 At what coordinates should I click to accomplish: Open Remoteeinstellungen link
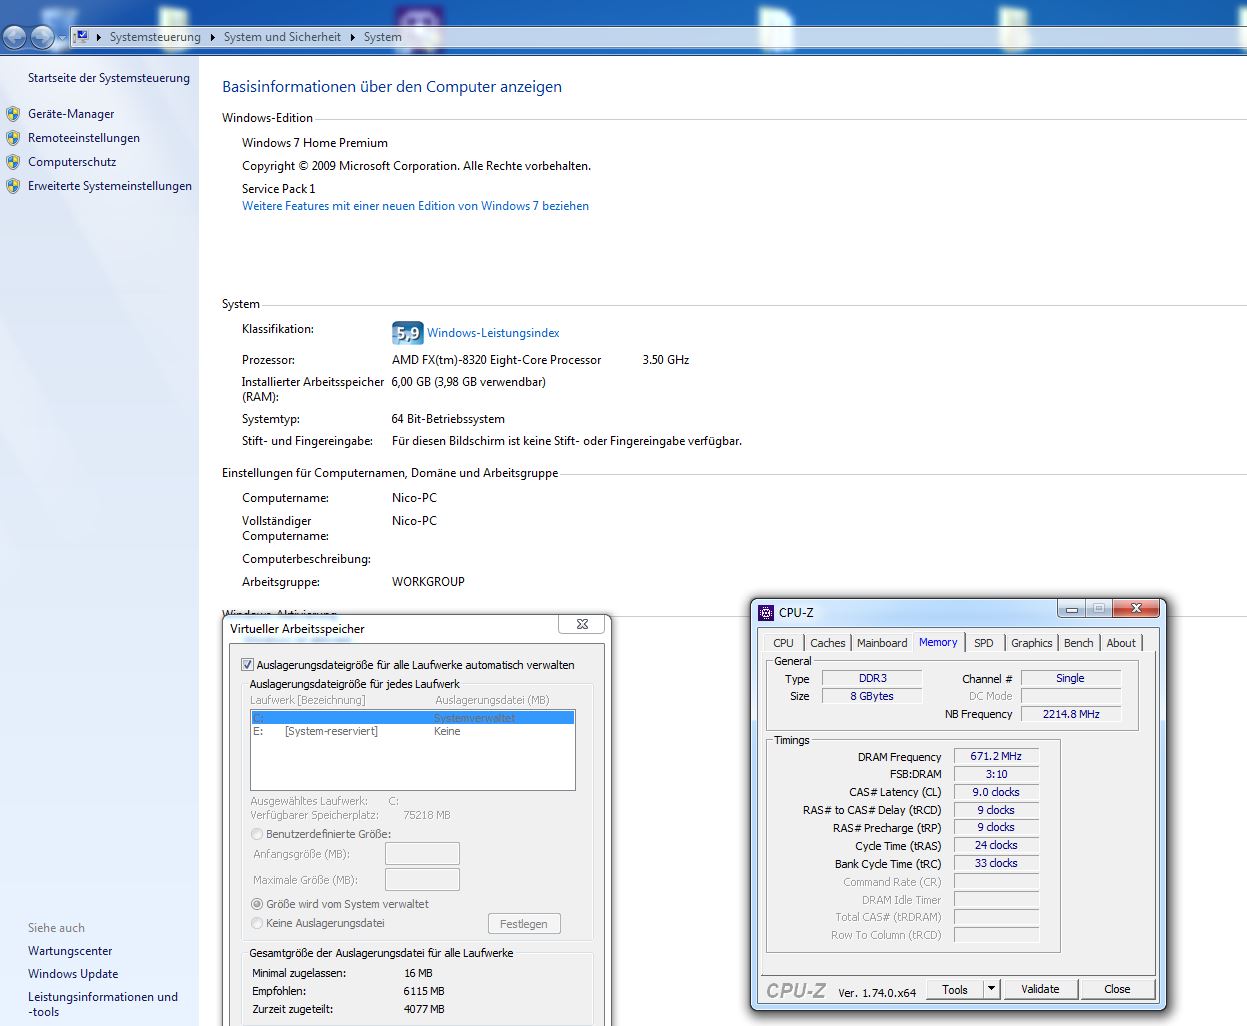coord(84,138)
